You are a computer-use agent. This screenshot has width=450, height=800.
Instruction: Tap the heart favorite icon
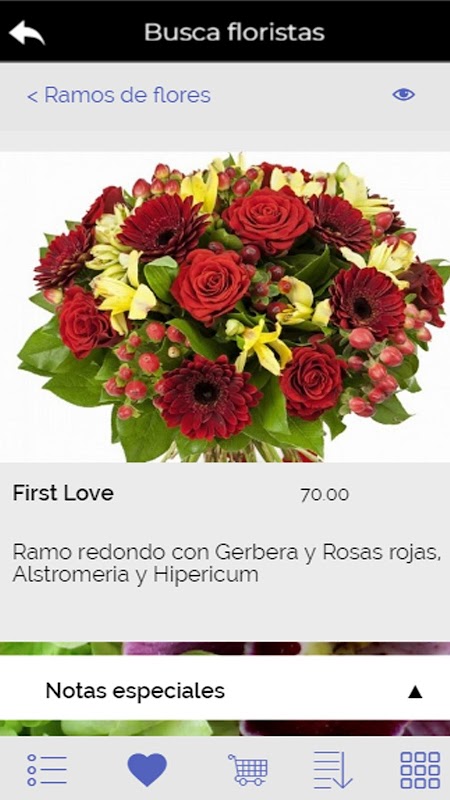coord(147,769)
